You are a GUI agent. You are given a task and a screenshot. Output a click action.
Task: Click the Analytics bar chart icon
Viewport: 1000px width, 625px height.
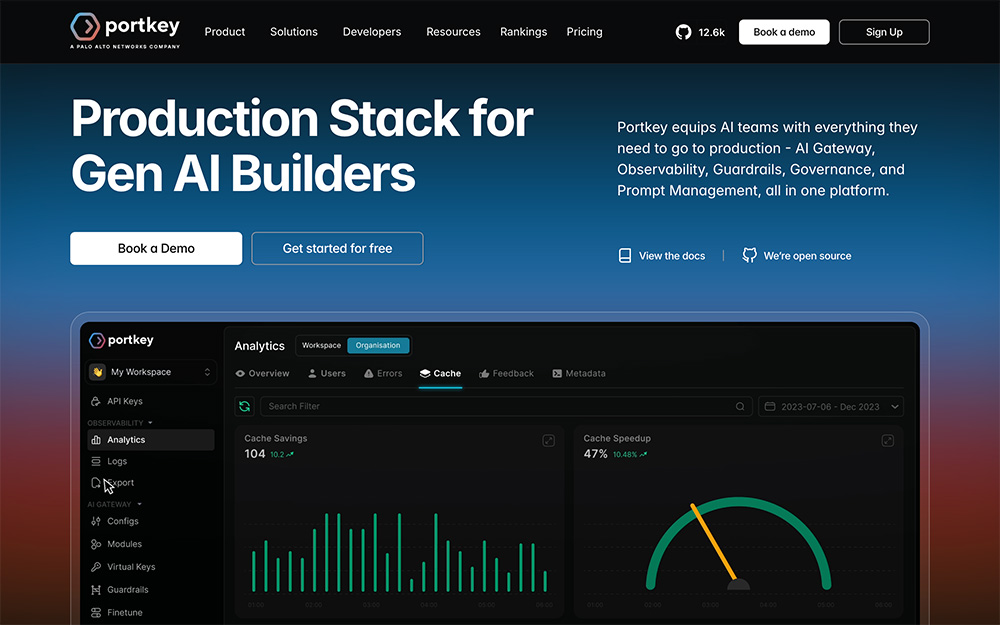[96, 439]
